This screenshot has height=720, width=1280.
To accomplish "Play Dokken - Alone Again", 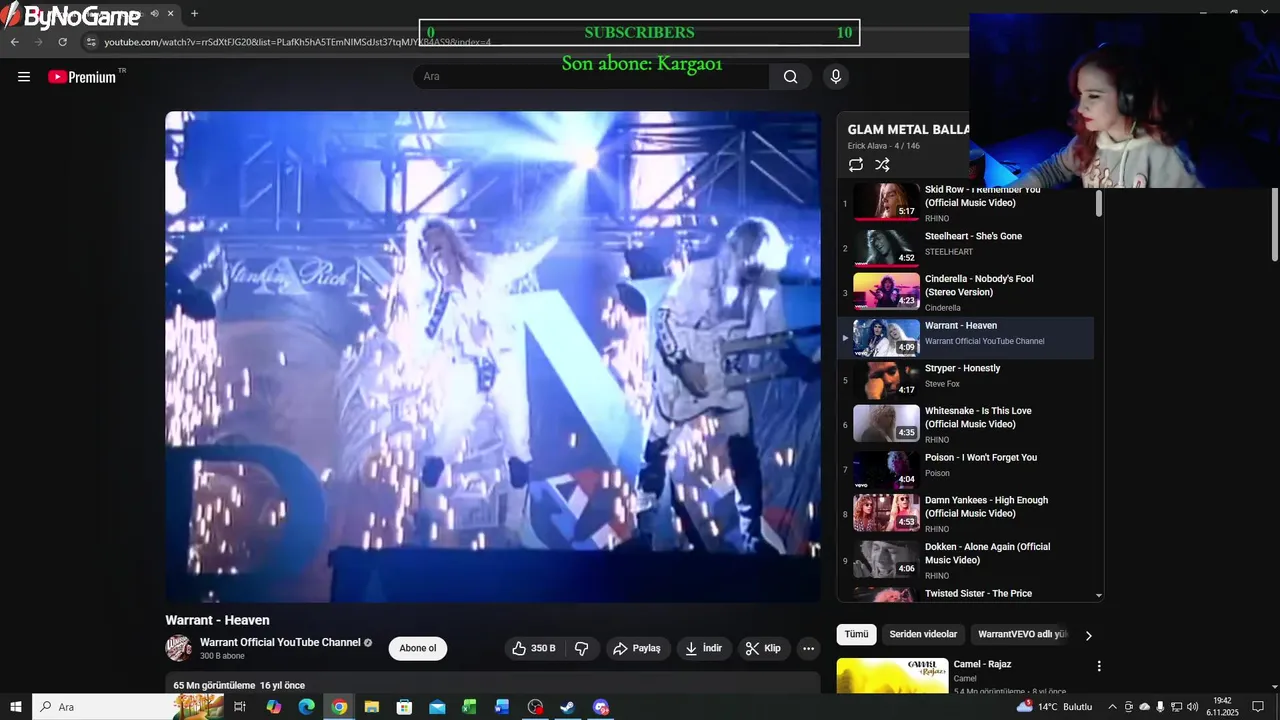I will tap(965, 560).
